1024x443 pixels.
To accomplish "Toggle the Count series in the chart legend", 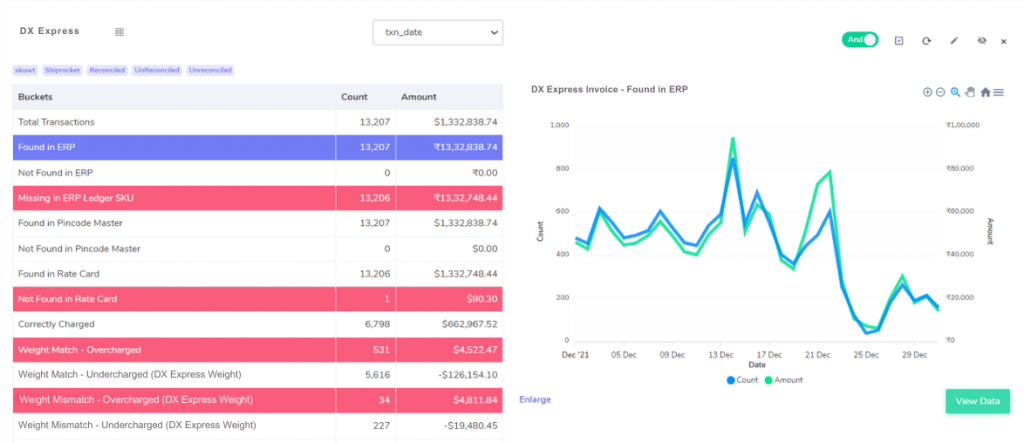I will tap(743, 380).
